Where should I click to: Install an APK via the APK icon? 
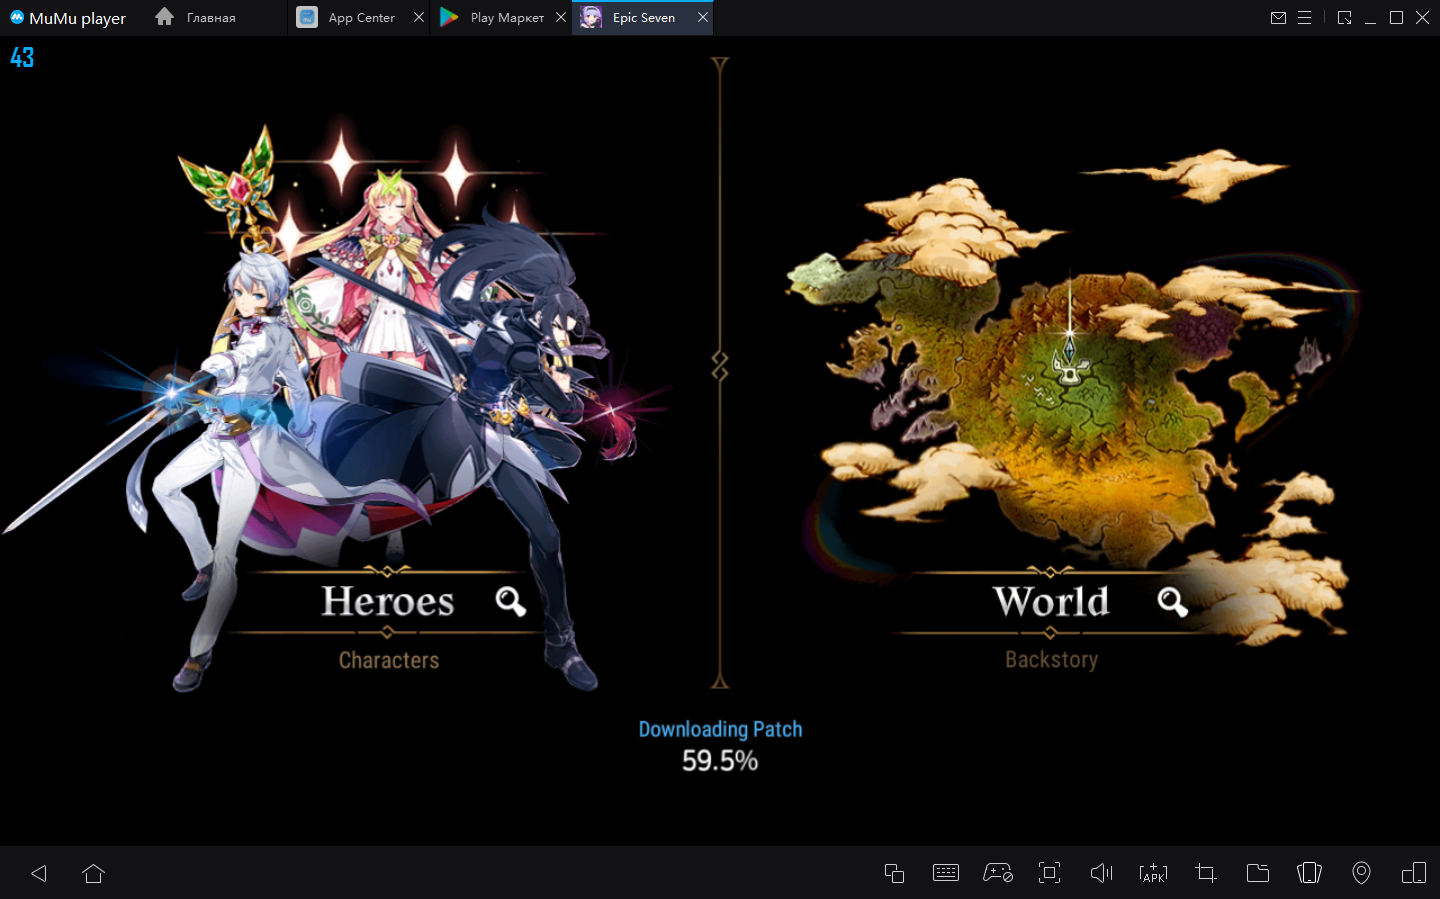coord(1153,873)
